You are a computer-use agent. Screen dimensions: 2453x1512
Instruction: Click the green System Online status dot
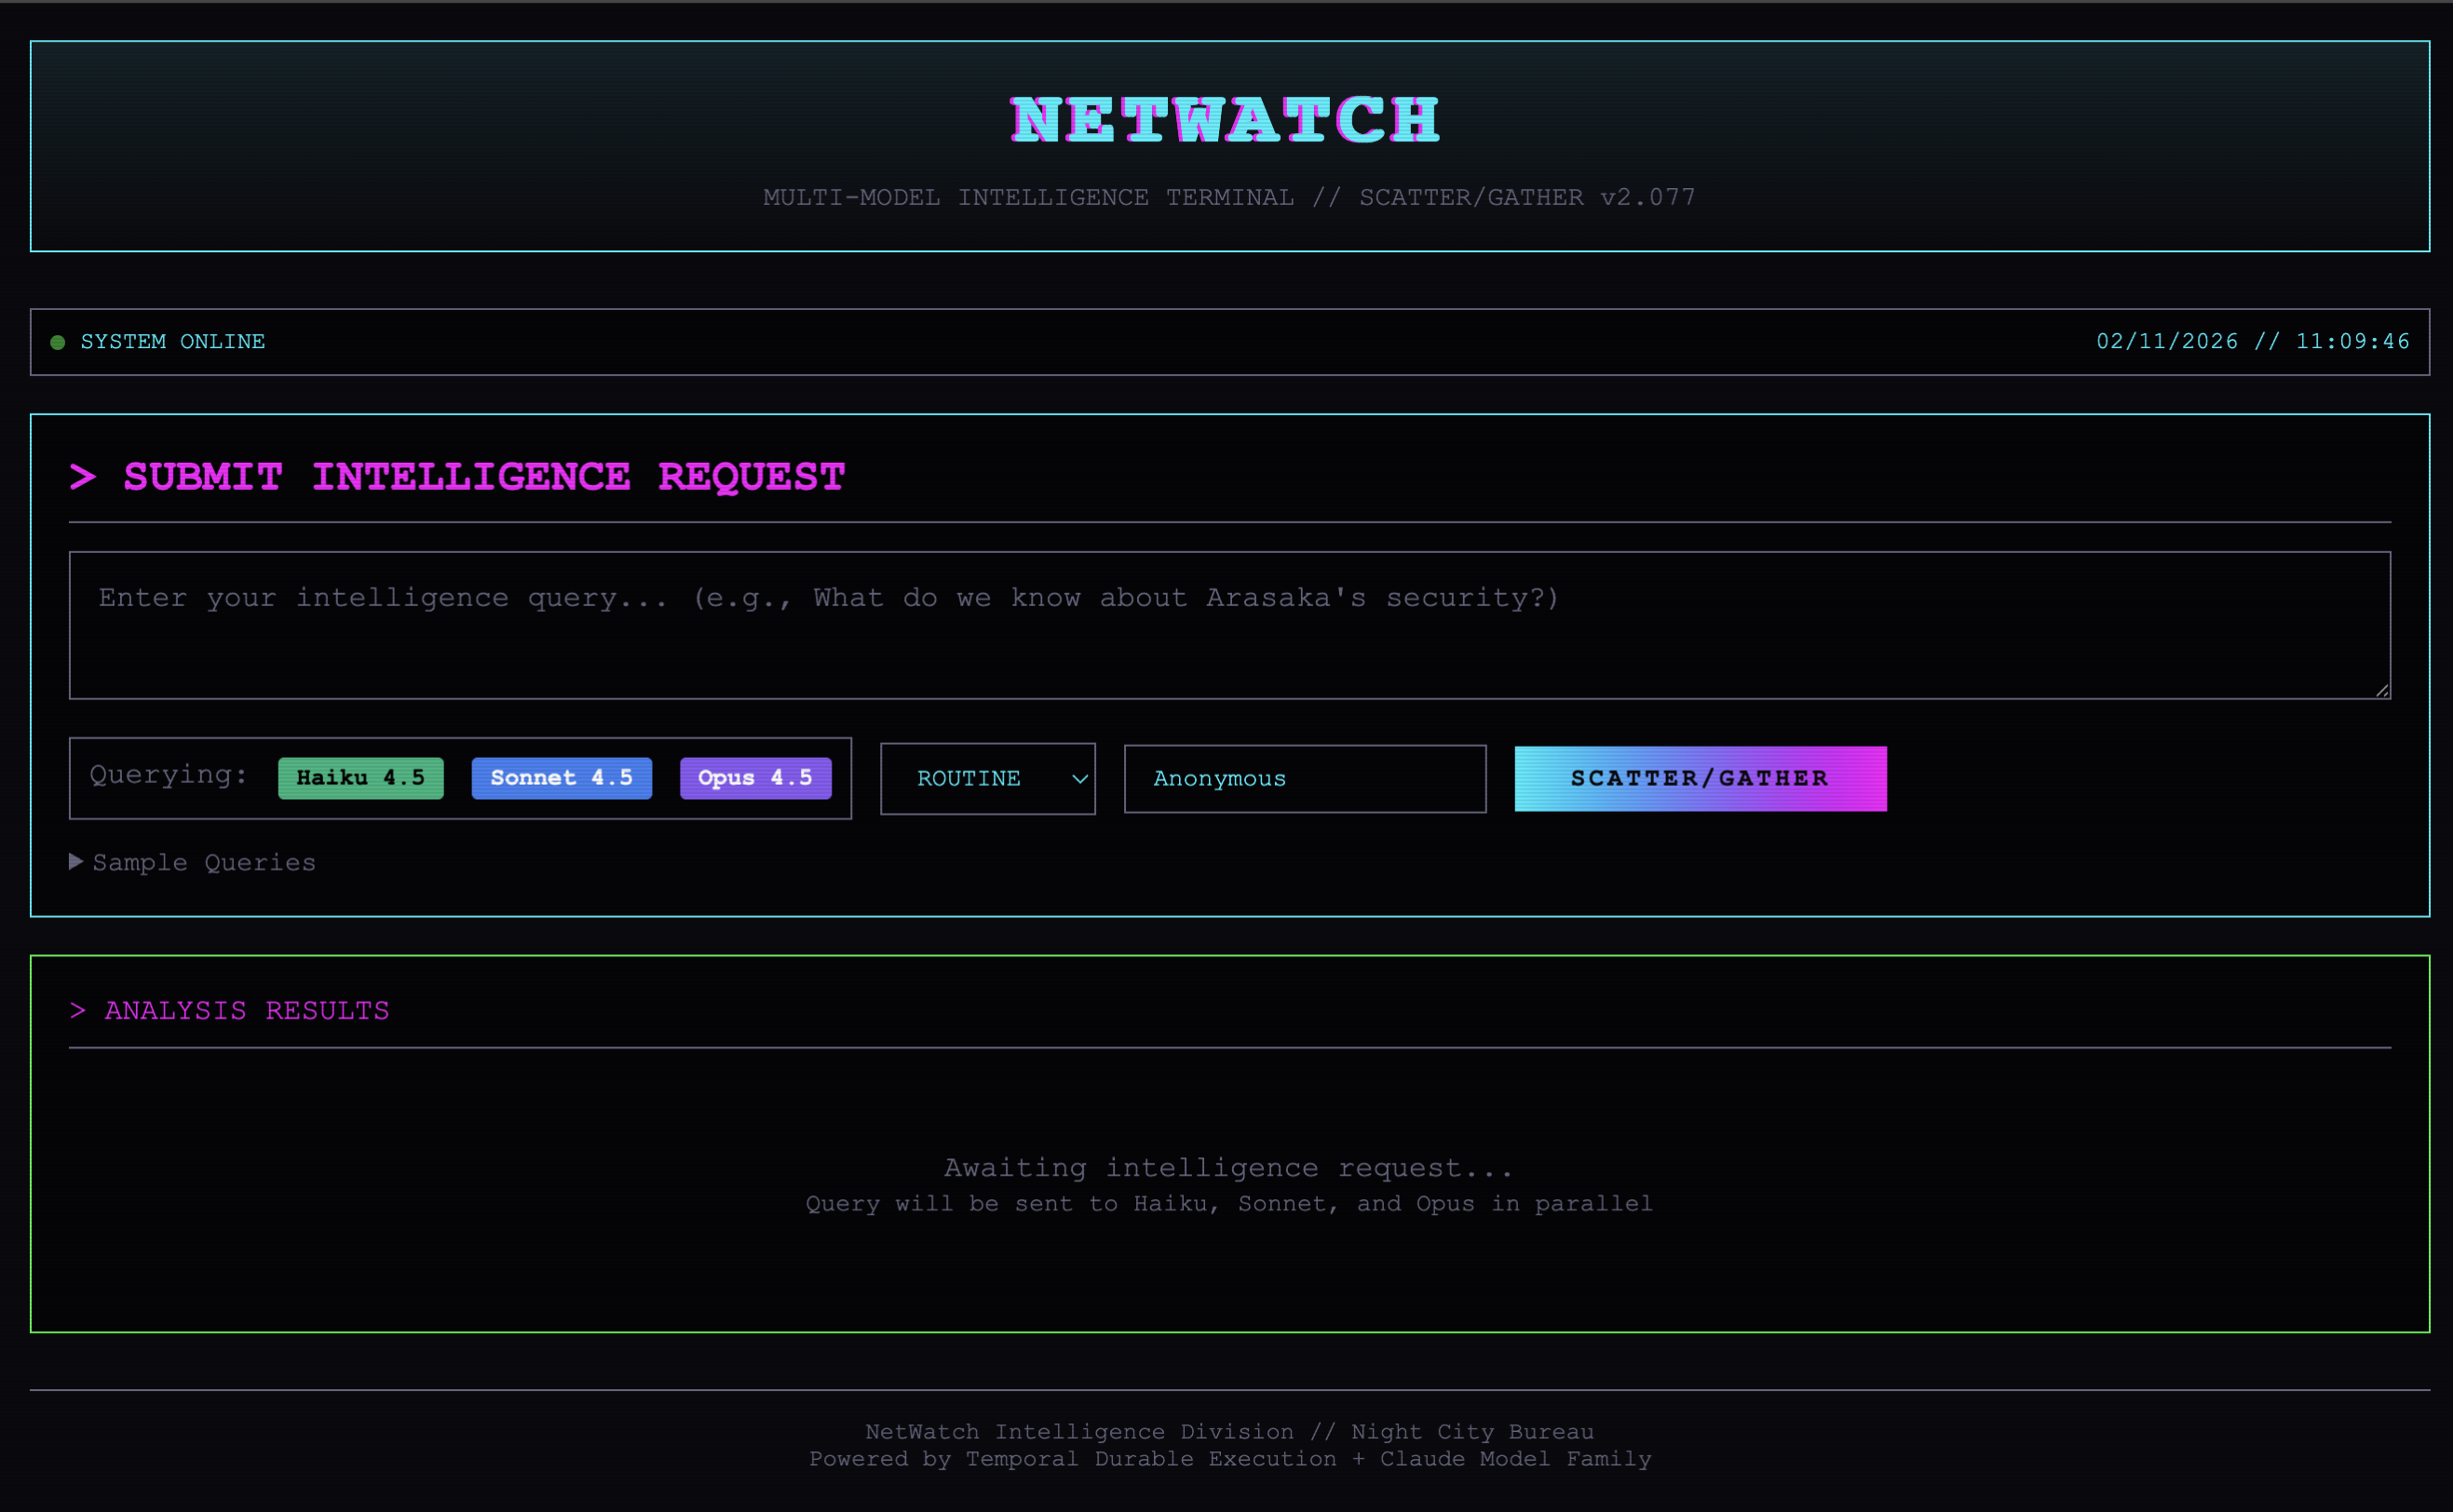coord(58,342)
